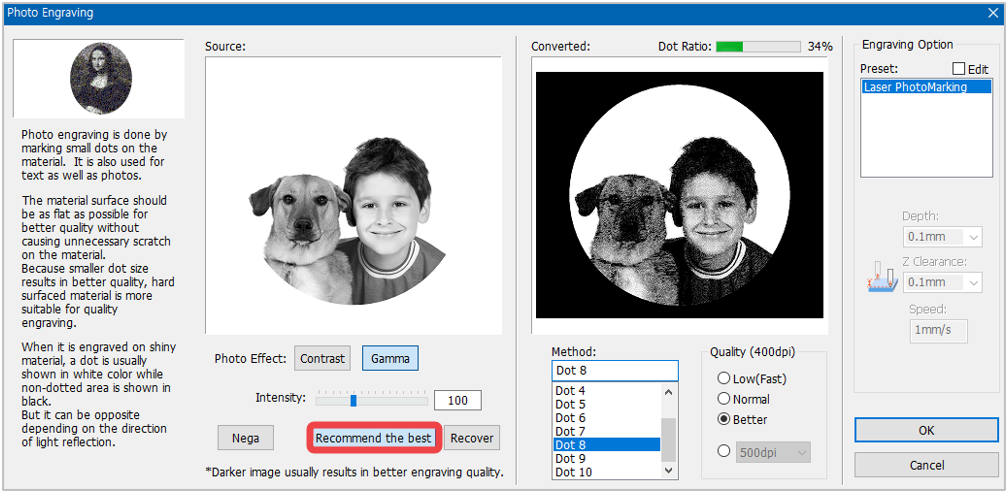
Task: Click the Method list scroll down arrow
Action: 669,471
